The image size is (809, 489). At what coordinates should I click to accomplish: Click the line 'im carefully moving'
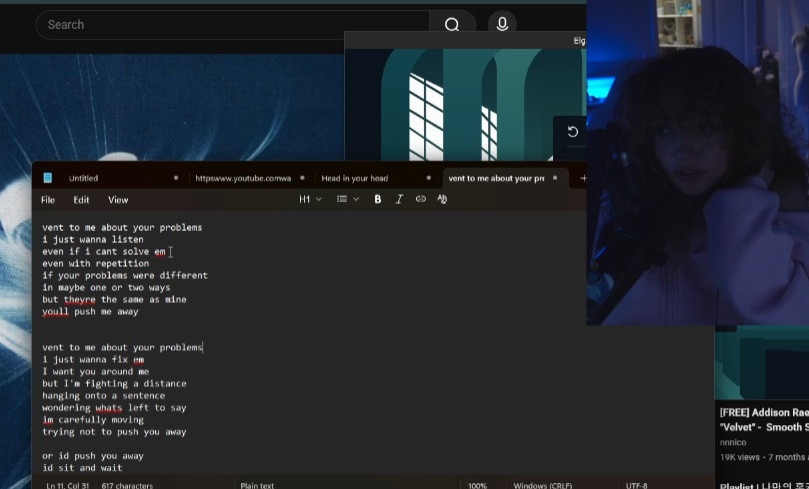[x=93, y=419]
